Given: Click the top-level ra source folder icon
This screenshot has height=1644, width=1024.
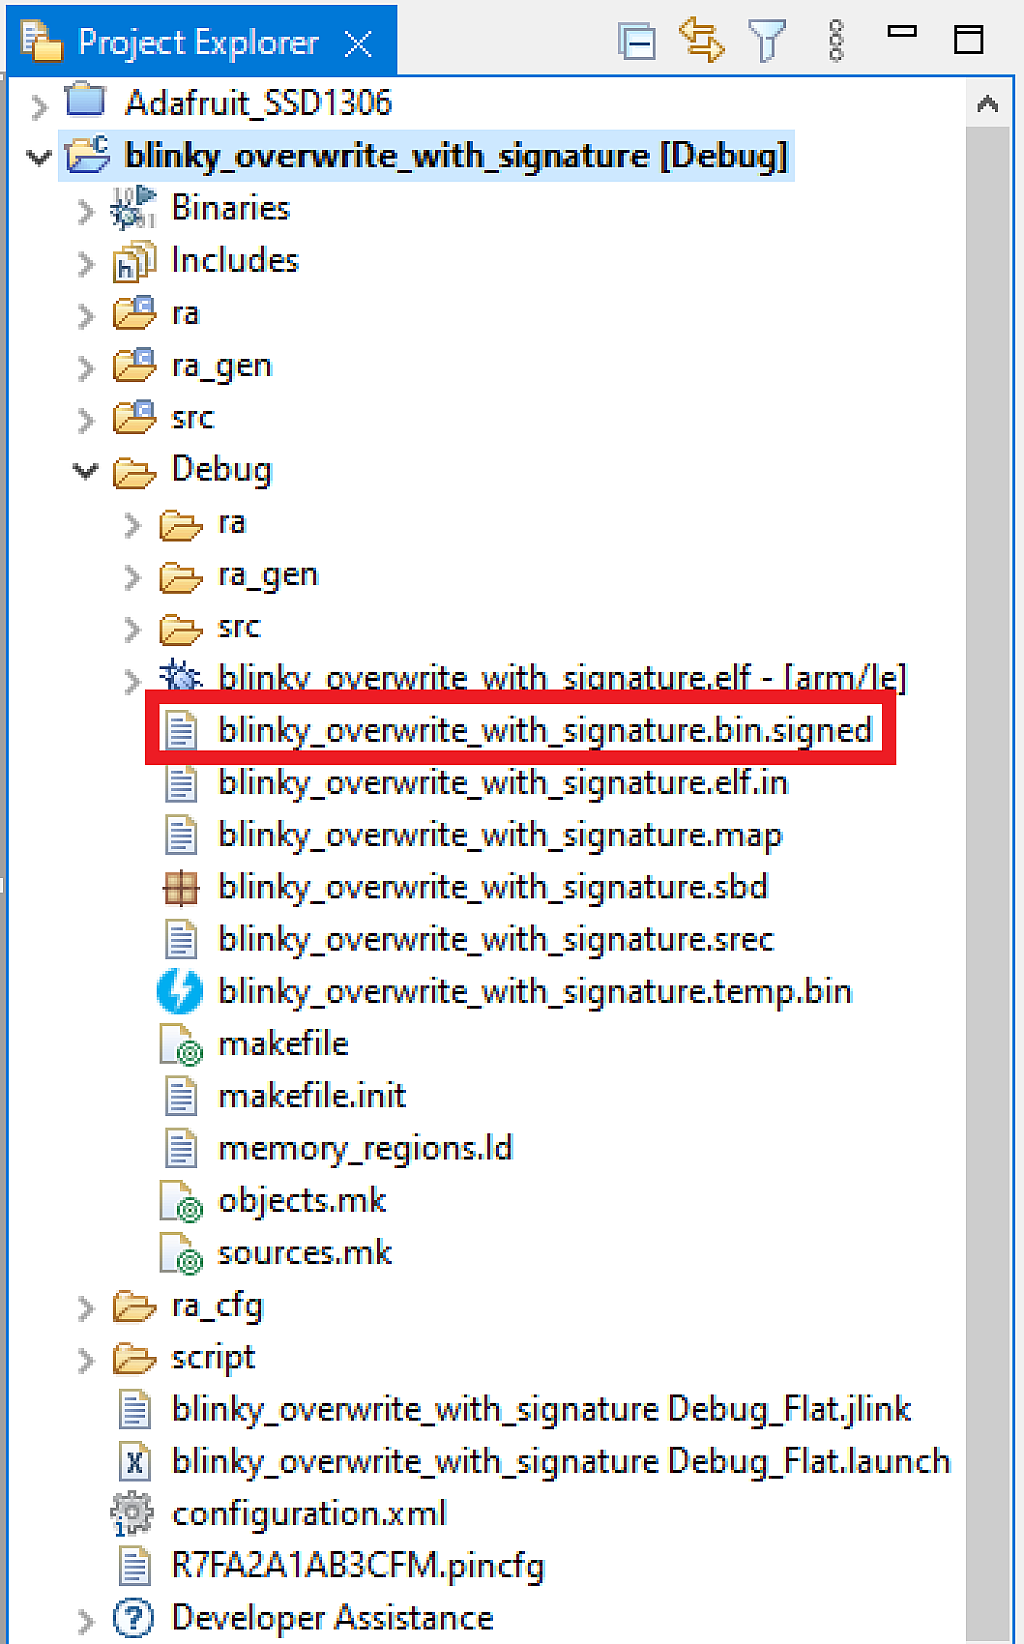Looking at the screenshot, I should (134, 312).
